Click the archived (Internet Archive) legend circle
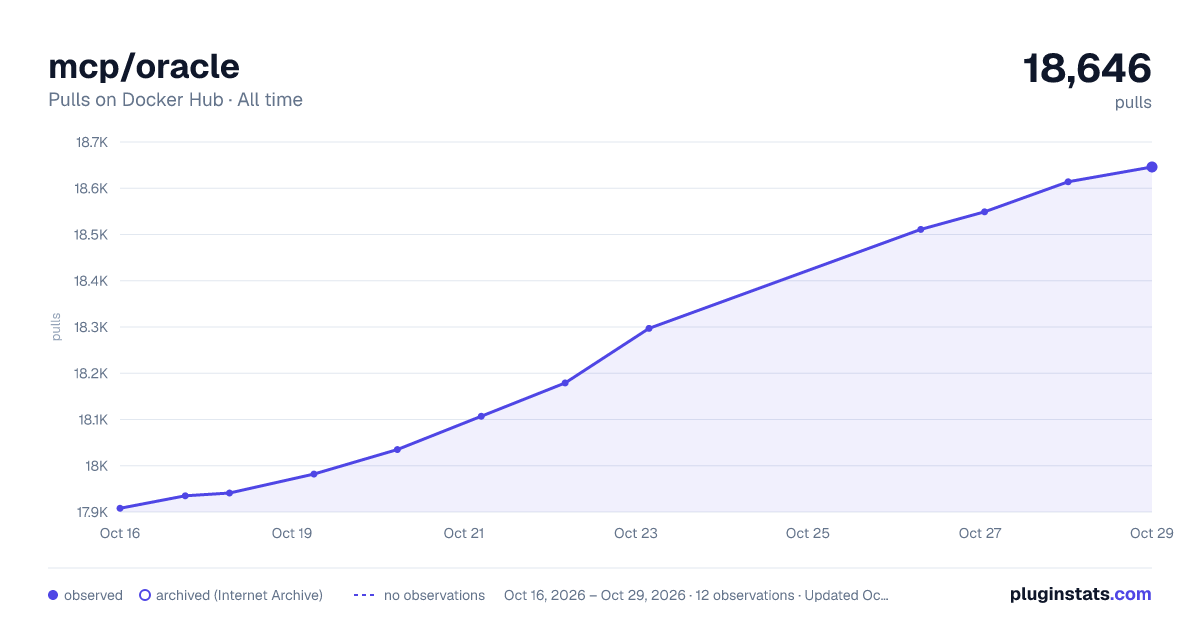The height and width of the screenshot is (630, 1200). click(145, 595)
